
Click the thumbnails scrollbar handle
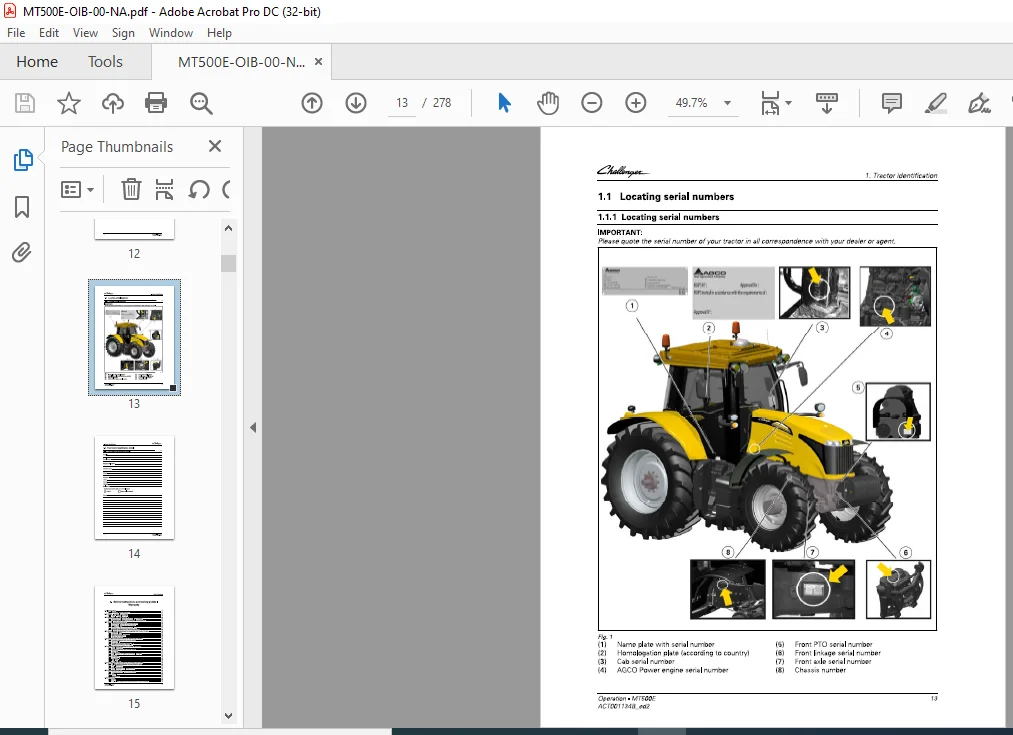coord(228,263)
